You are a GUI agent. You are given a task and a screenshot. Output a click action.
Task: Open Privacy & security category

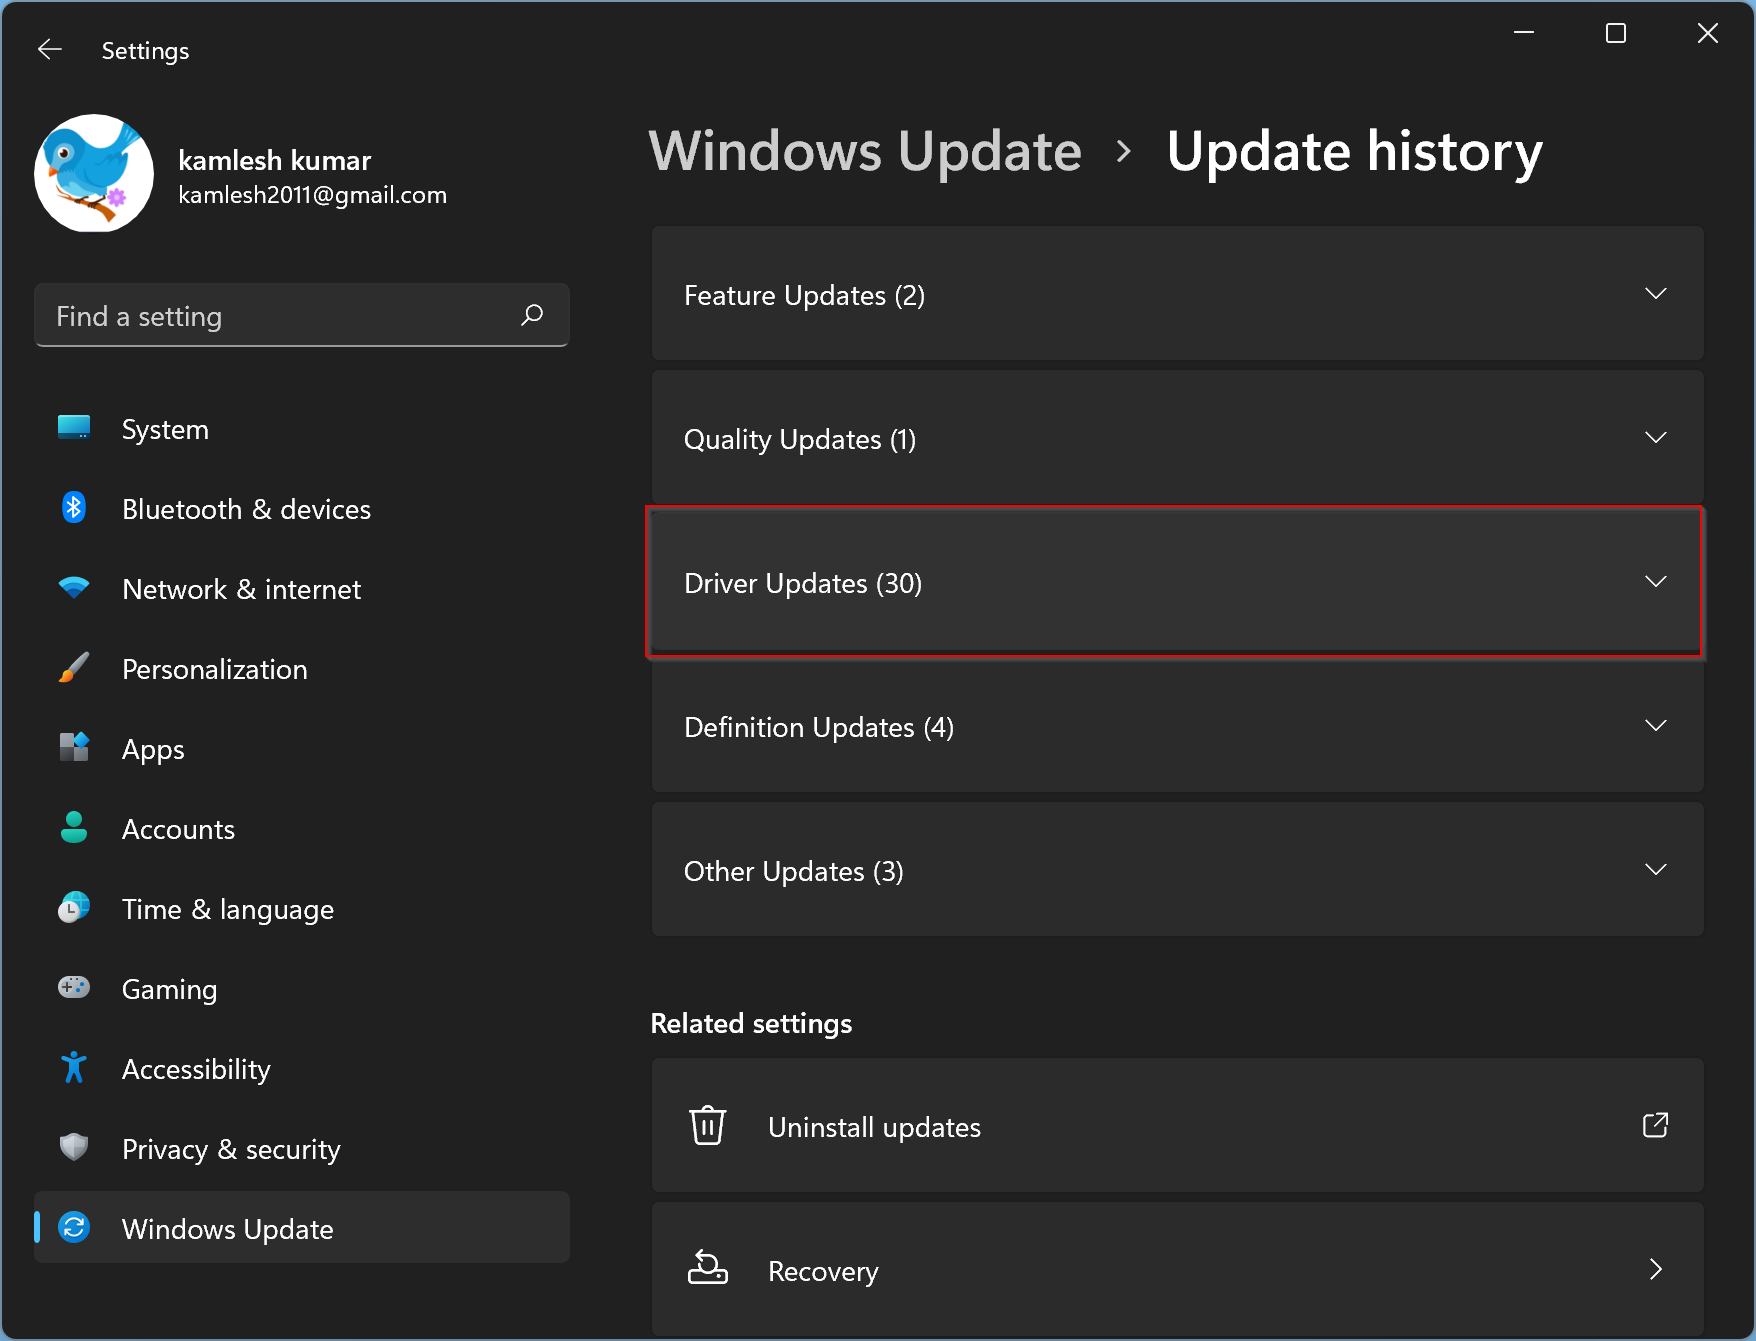coord(302,1149)
